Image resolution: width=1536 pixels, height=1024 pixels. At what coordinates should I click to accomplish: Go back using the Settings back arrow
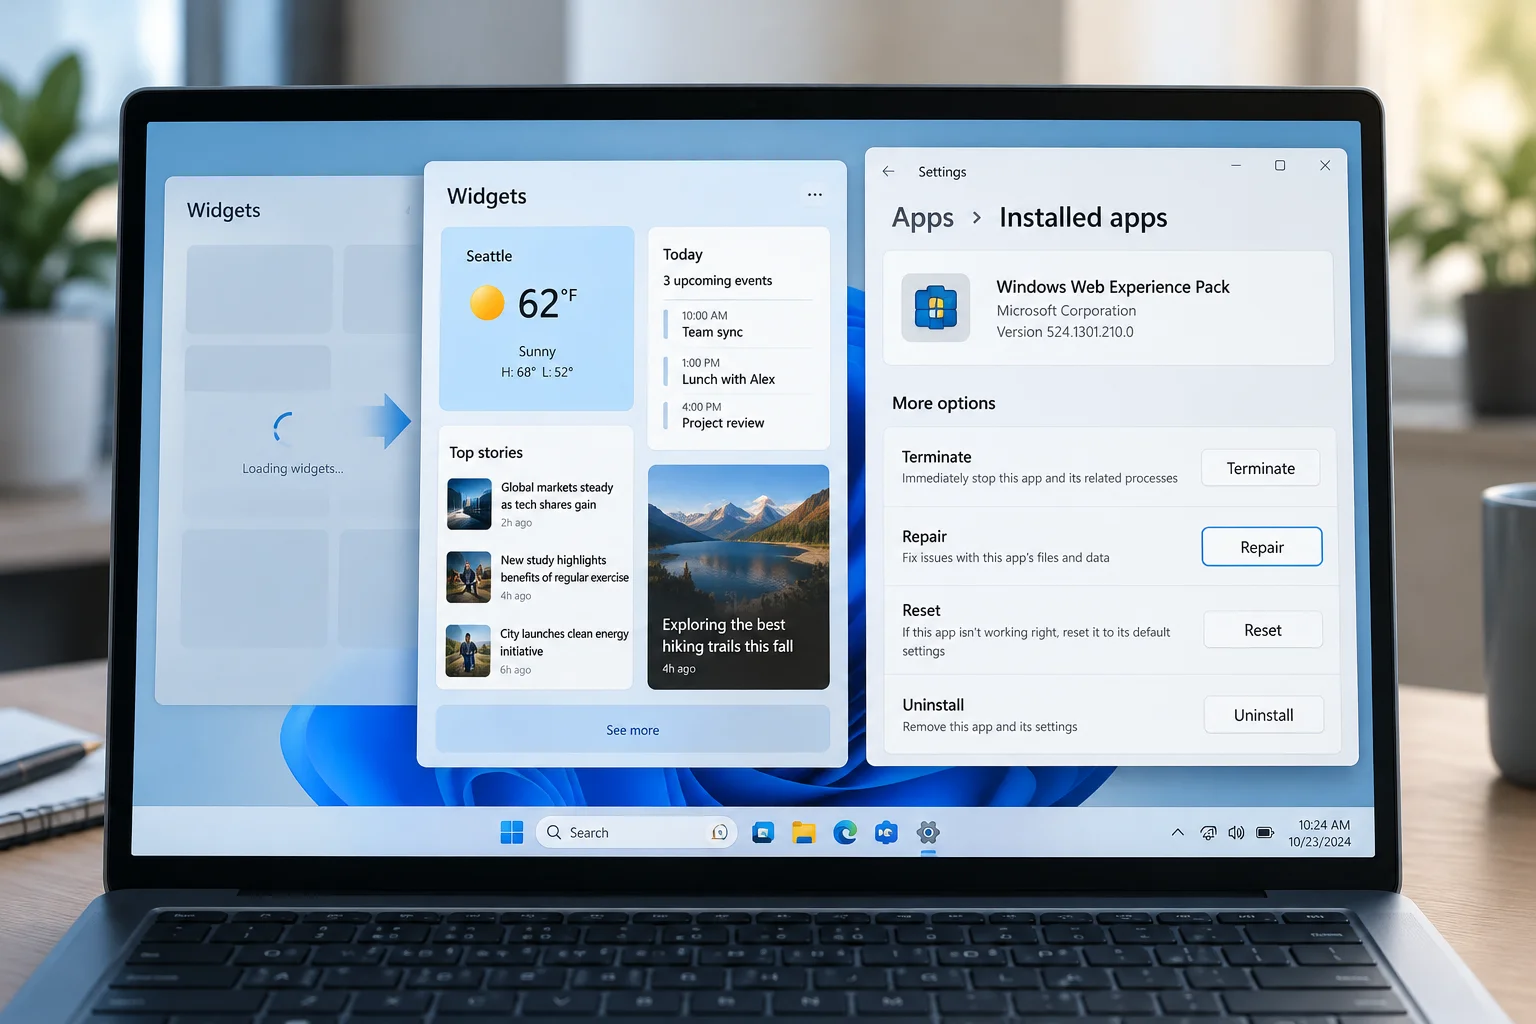click(x=888, y=171)
